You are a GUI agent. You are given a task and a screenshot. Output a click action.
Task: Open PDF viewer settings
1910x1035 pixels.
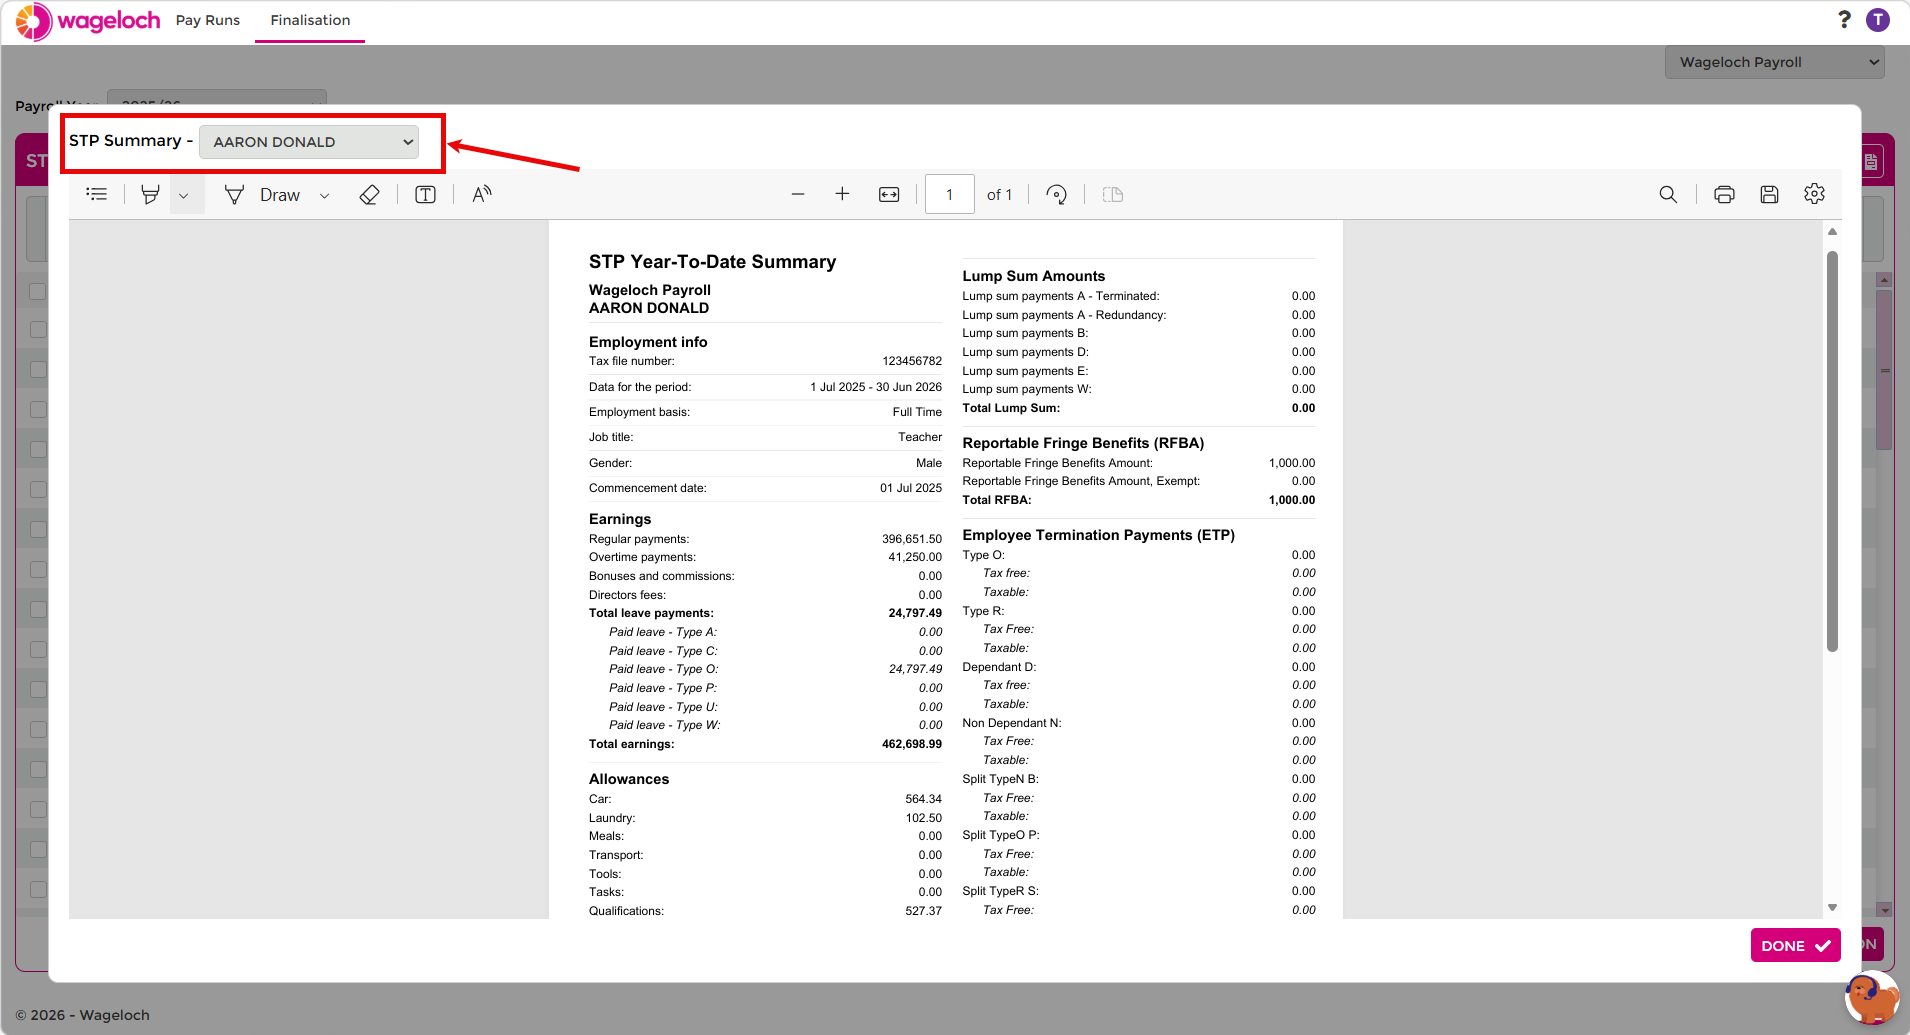point(1814,194)
